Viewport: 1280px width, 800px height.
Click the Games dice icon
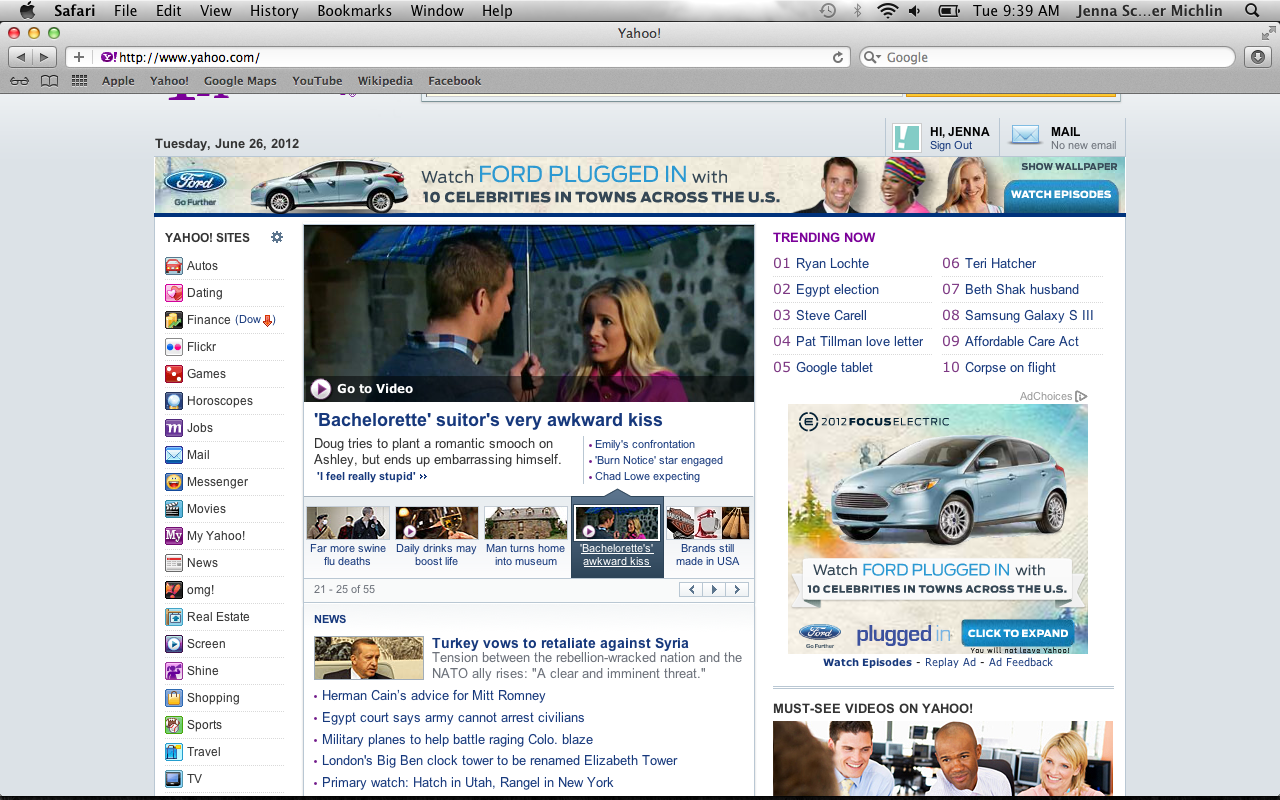pyautogui.click(x=174, y=374)
